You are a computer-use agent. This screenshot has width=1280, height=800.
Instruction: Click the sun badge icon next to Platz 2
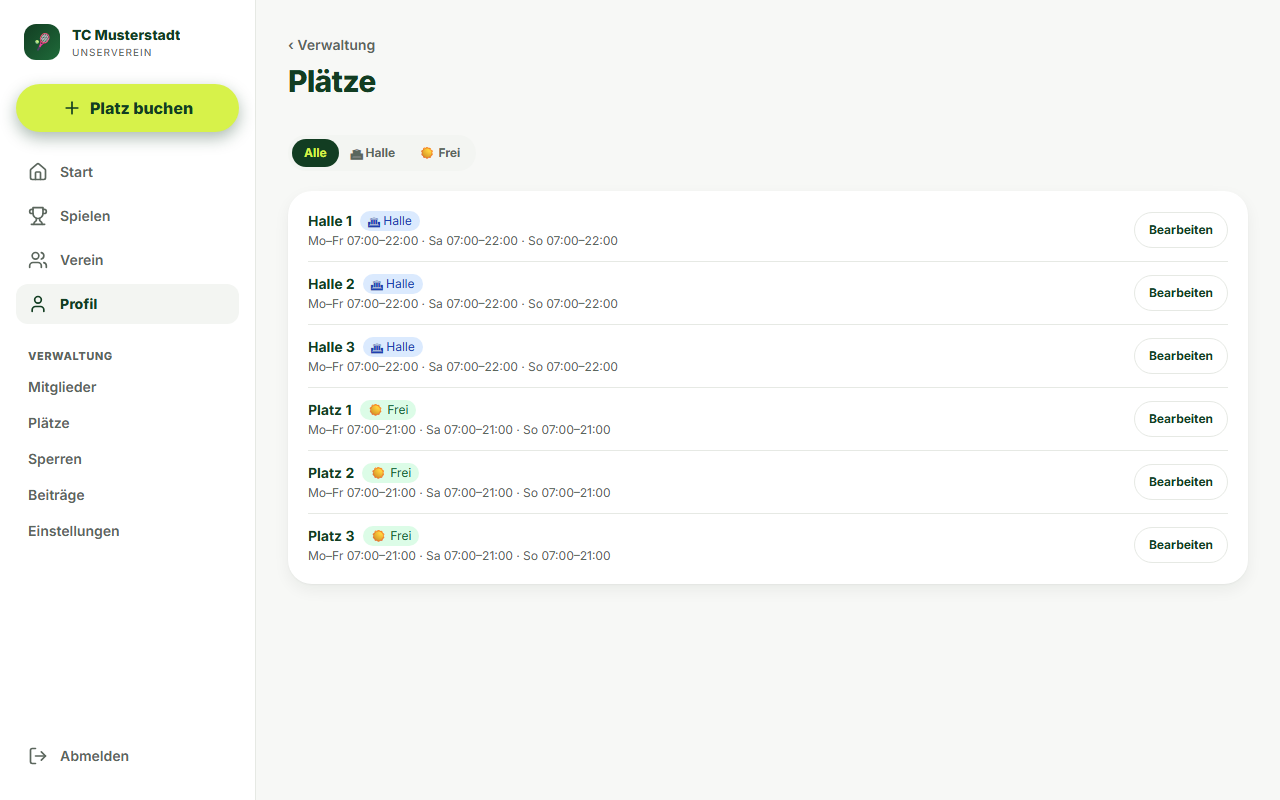point(378,473)
